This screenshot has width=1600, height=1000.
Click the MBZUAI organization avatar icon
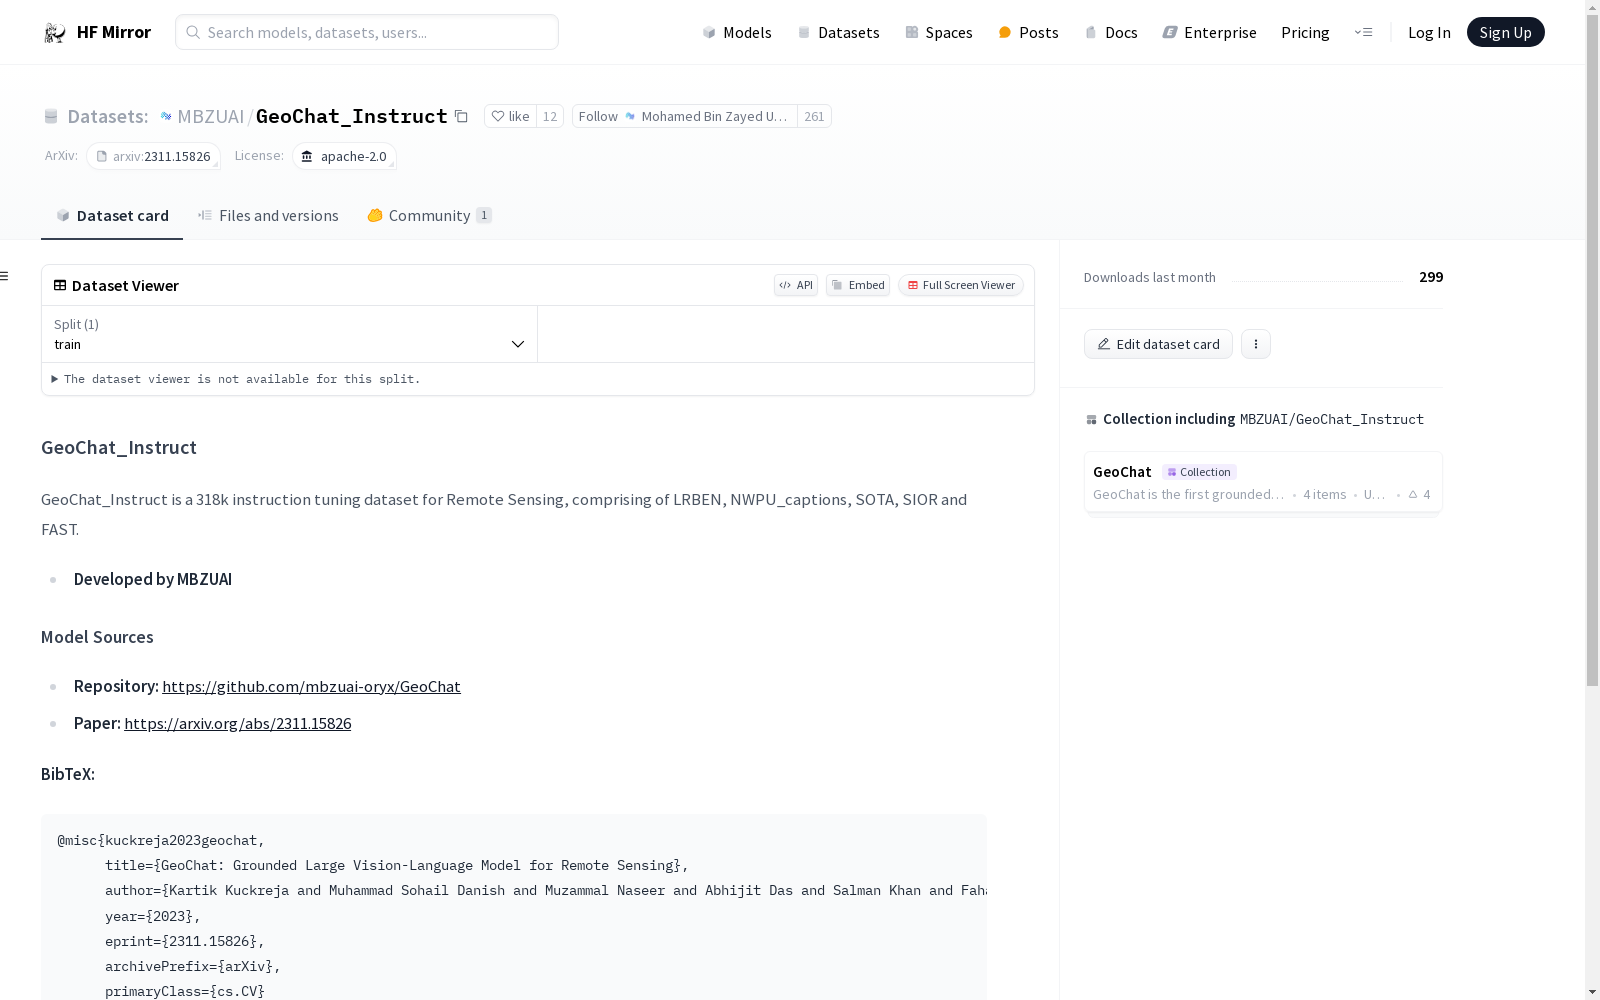(166, 116)
